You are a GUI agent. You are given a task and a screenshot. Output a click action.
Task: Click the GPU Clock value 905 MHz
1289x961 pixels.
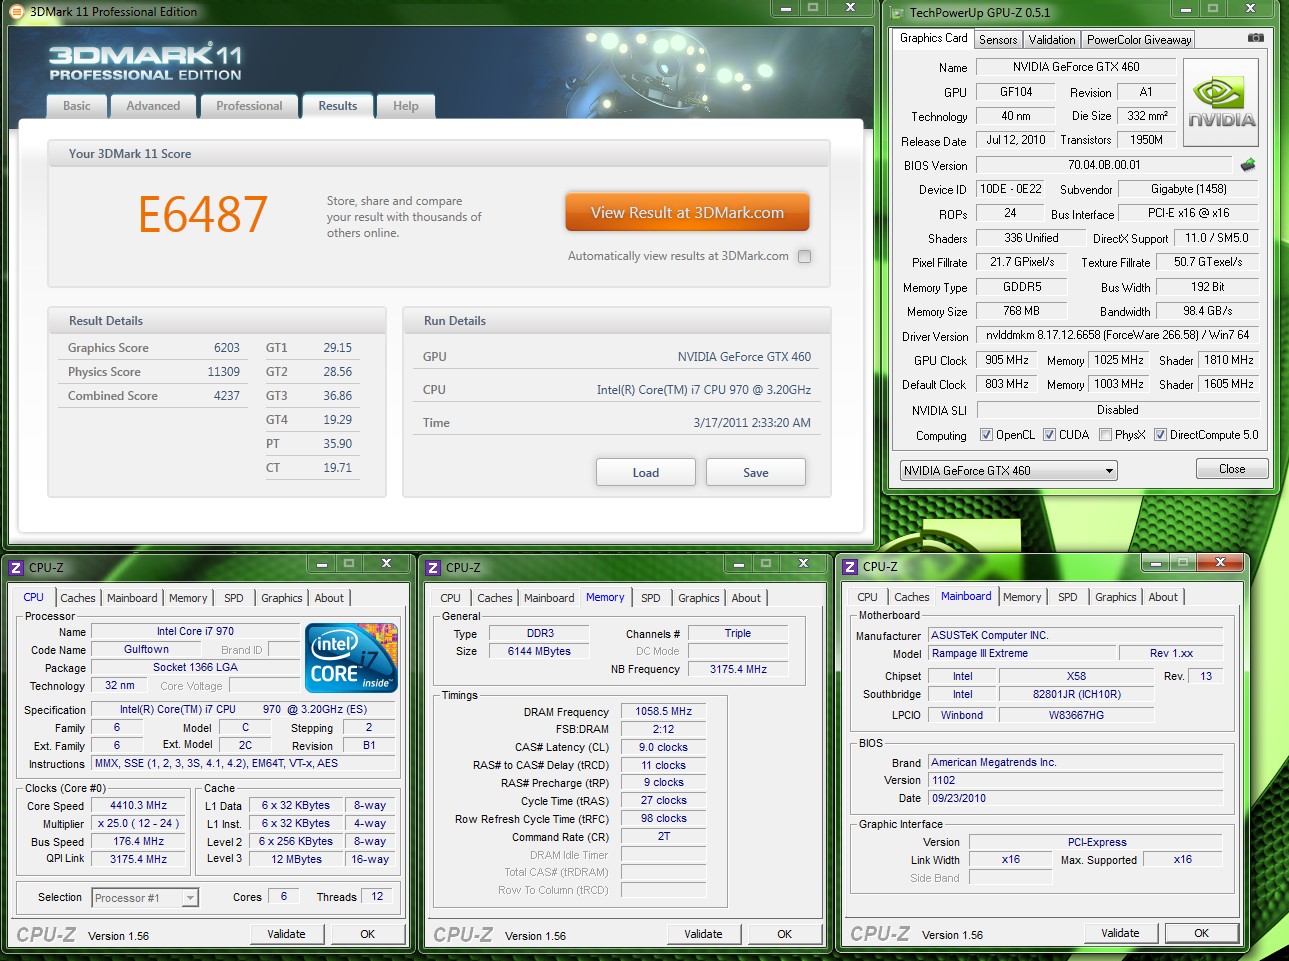[1007, 360]
